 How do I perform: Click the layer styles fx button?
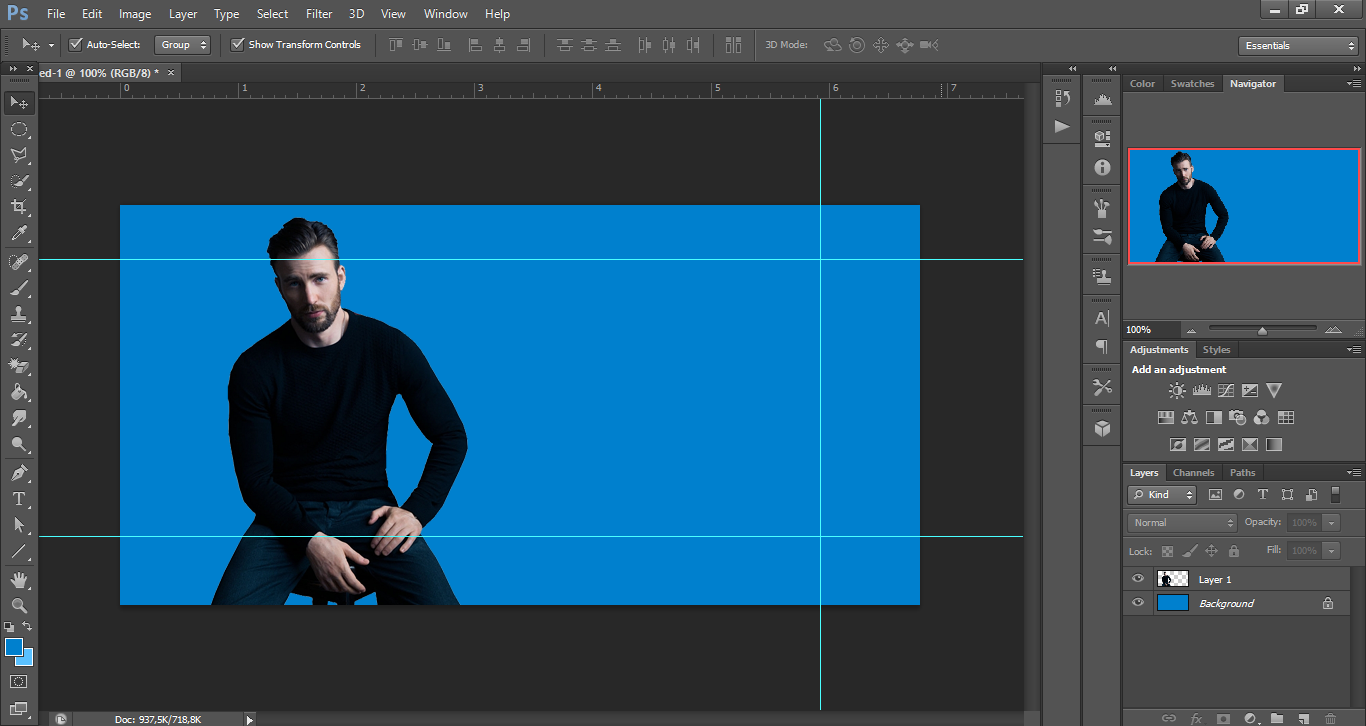[1196, 718]
